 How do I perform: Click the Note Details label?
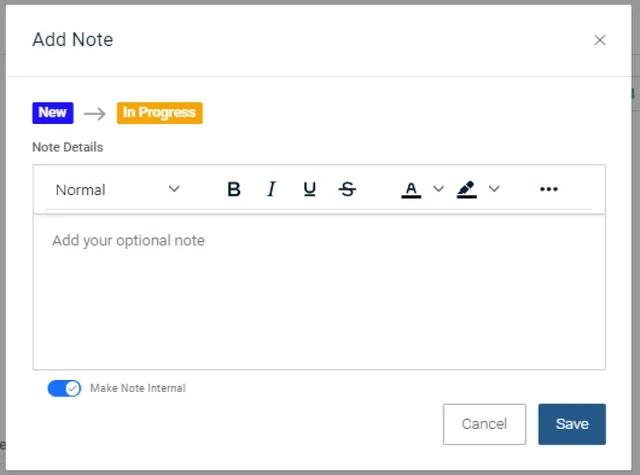68,147
